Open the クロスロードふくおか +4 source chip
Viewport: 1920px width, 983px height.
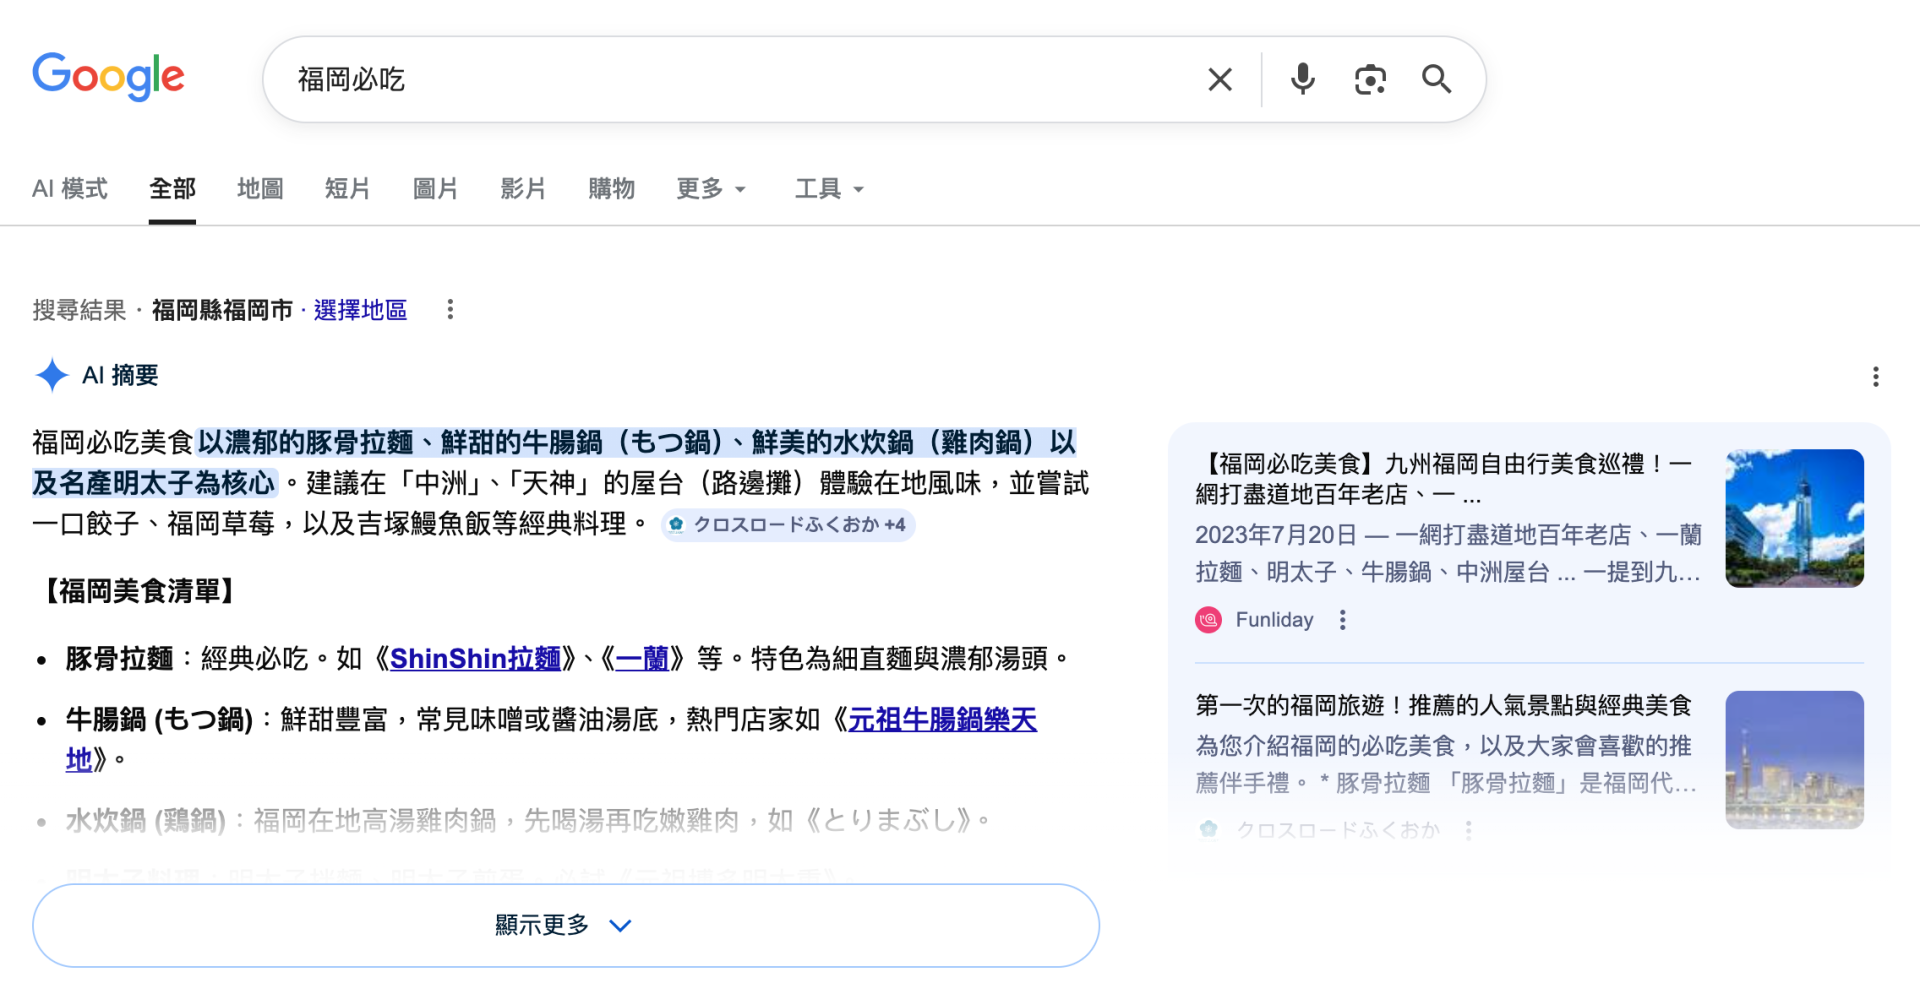pyautogui.click(x=788, y=524)
